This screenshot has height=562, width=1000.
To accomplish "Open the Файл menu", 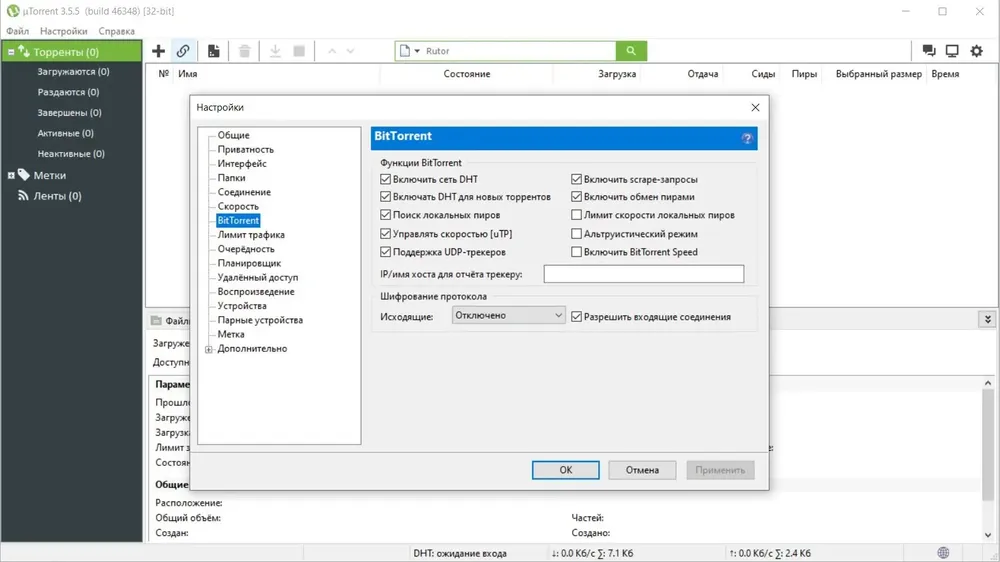I will [x=18, y=31].
